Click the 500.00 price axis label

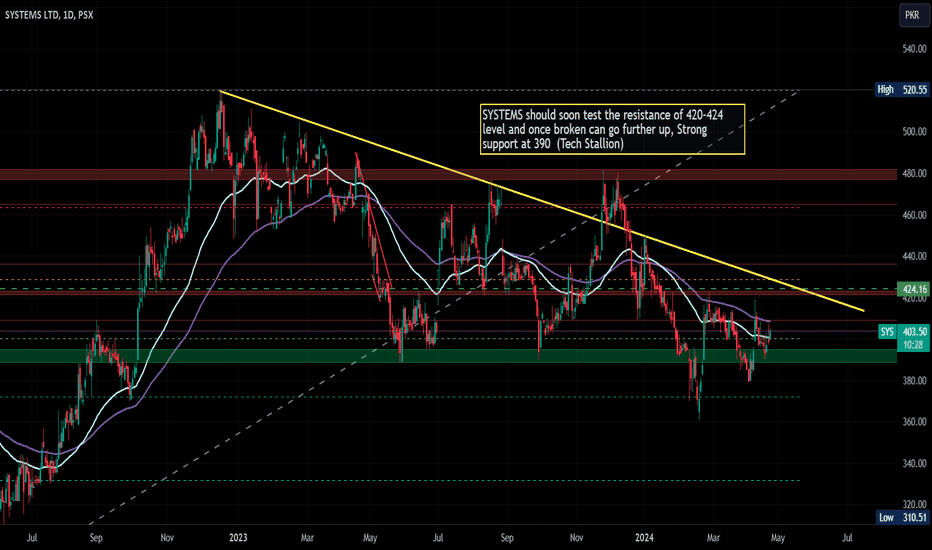(914, 131)
